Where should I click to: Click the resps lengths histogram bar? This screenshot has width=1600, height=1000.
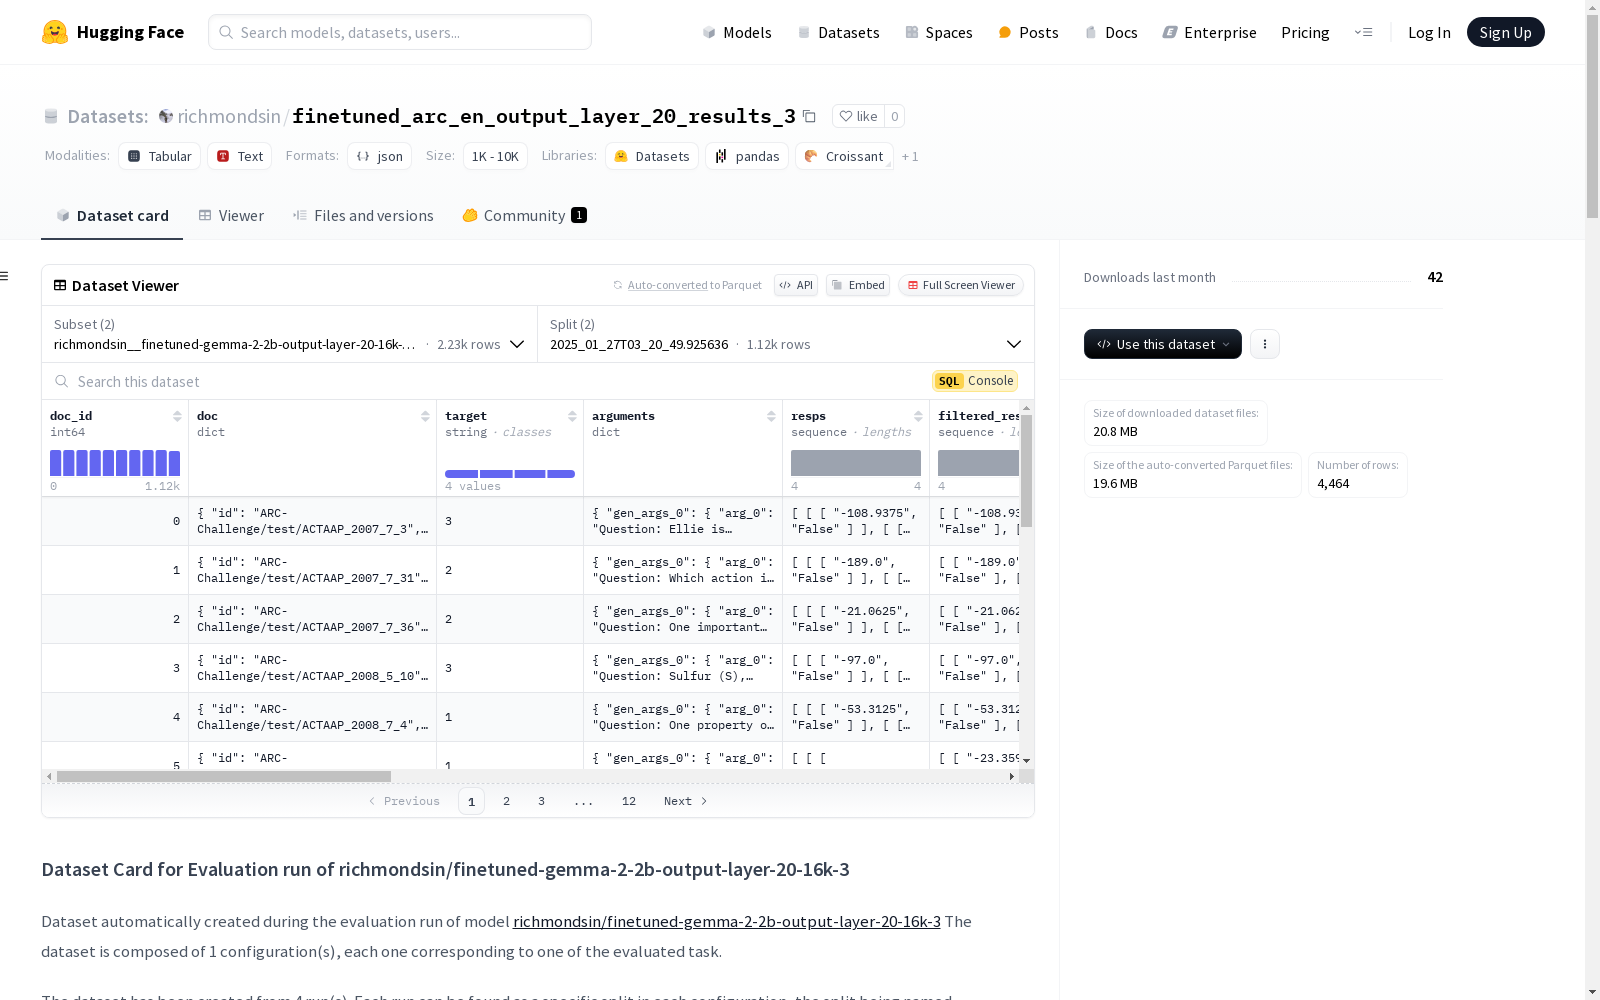pos(856,463)
